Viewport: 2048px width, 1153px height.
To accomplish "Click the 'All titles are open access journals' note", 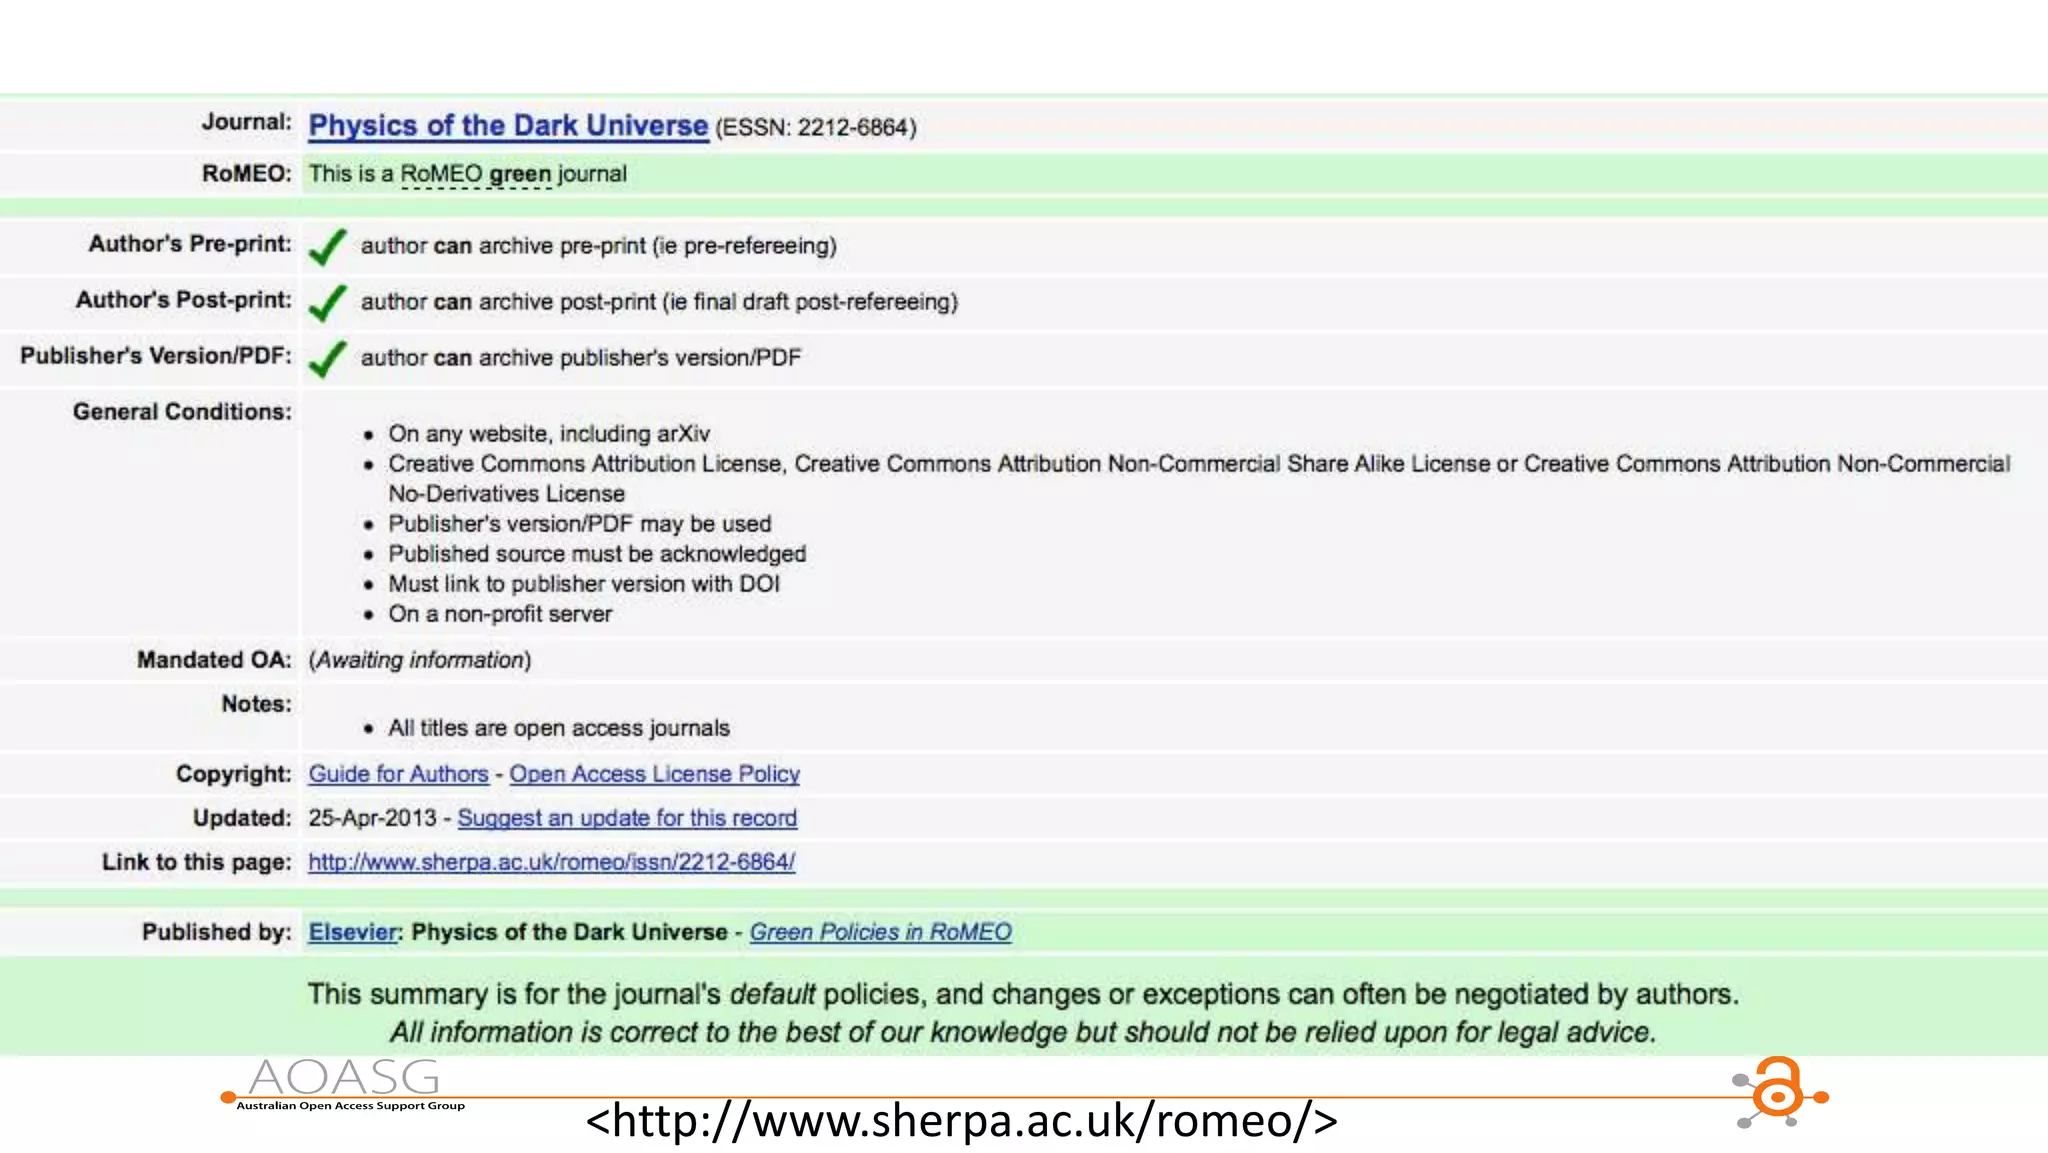I will [x=559, y=728].
